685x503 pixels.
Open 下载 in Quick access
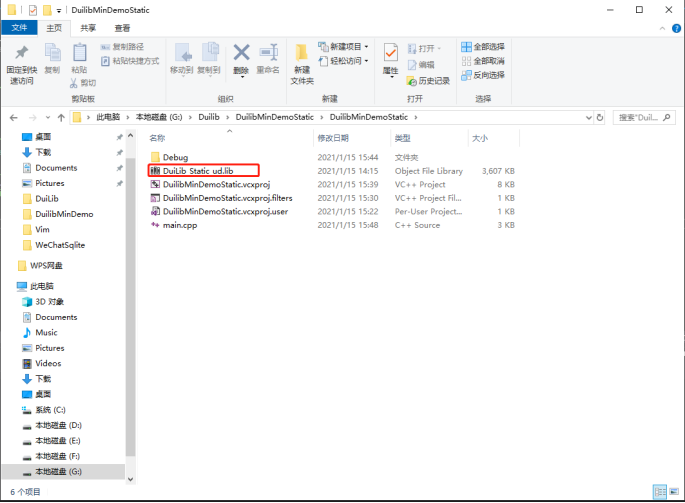43,152
